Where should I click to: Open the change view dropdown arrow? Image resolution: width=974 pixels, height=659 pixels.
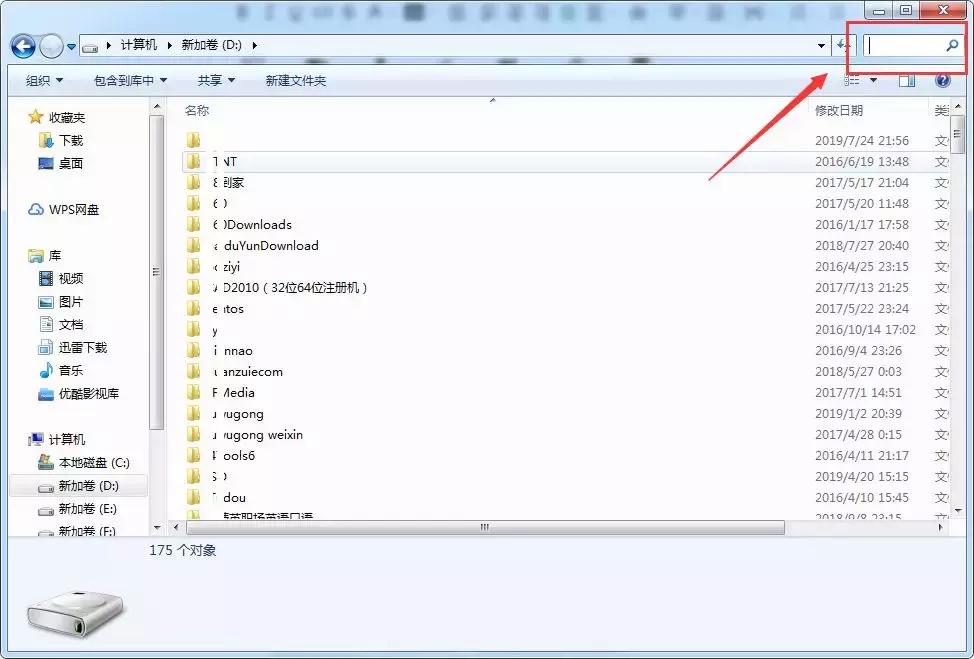tap(872, 80)
